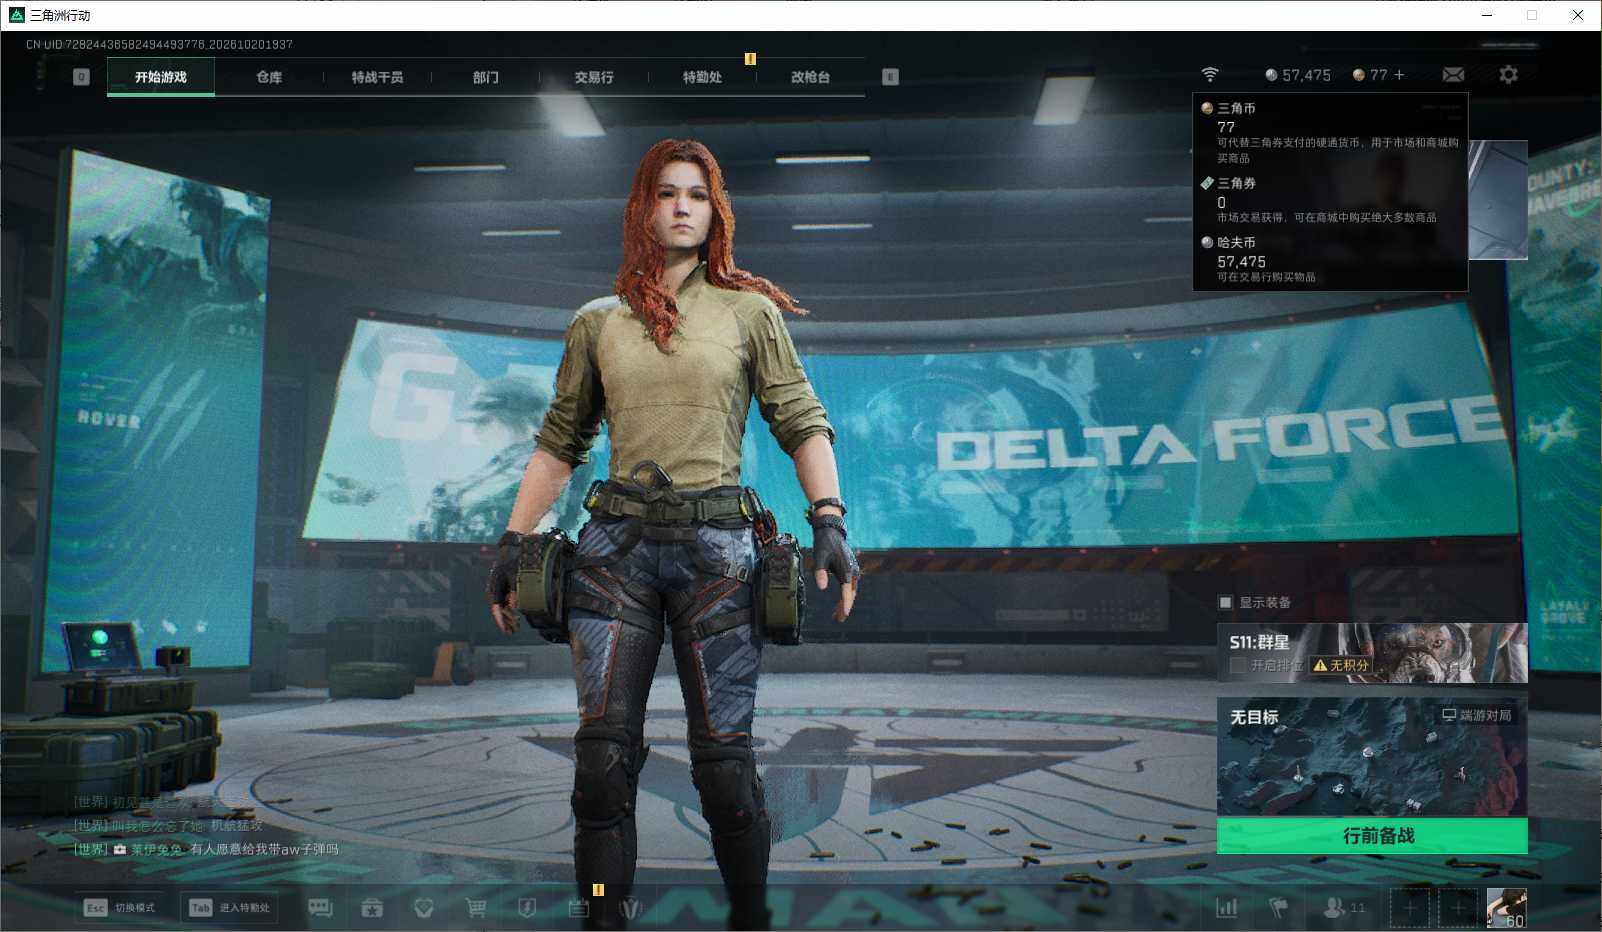Switch to the 特战干员 tab

click(x=377, y=77)
